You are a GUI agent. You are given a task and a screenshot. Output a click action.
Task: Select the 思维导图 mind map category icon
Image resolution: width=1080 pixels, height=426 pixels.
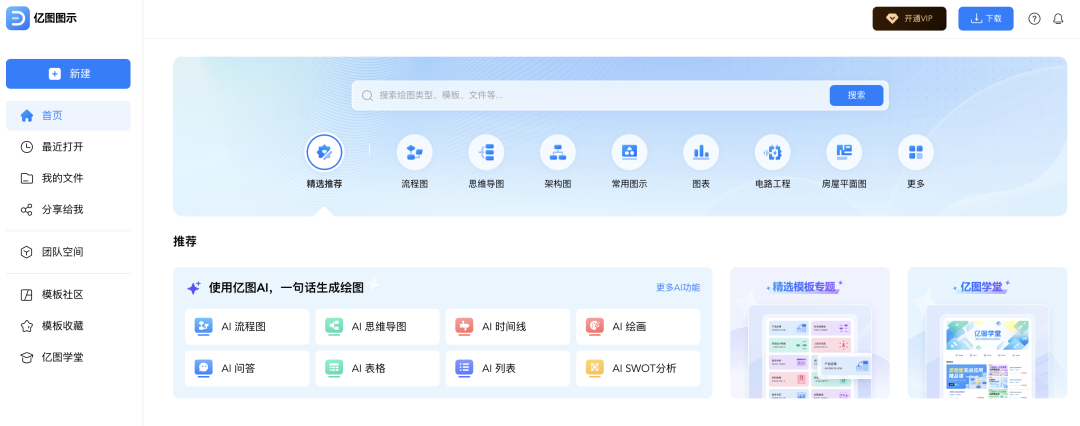(x=486, y=152)
